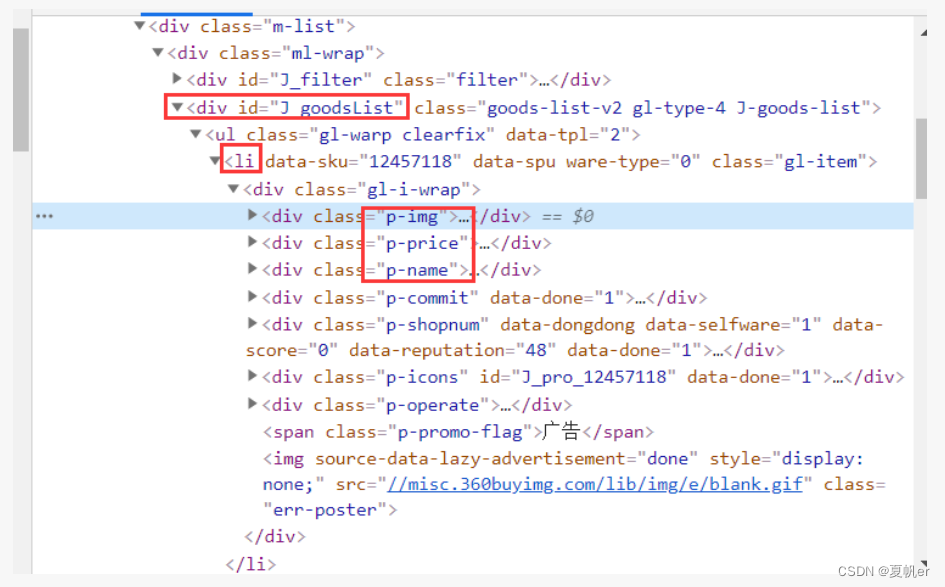Expand the p-price div node
Screen dimensions: 945x587
[252, 242]
